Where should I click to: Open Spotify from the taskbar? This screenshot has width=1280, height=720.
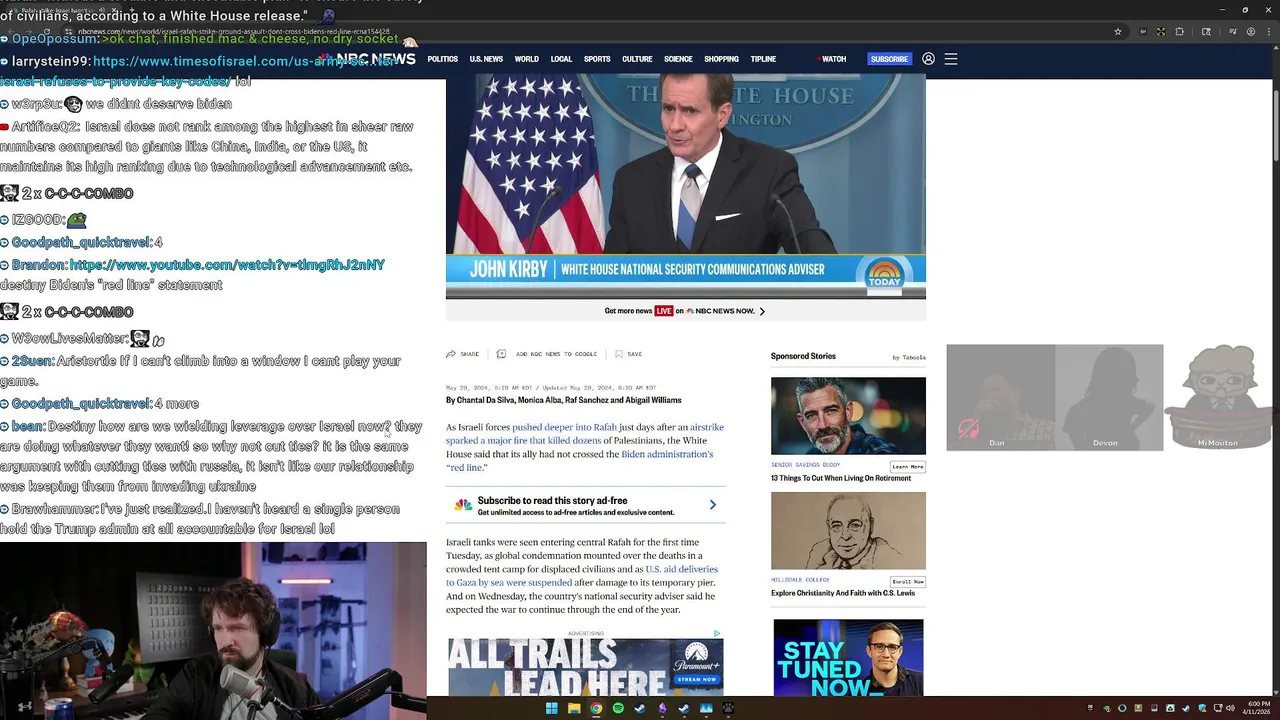coord(618,709)
